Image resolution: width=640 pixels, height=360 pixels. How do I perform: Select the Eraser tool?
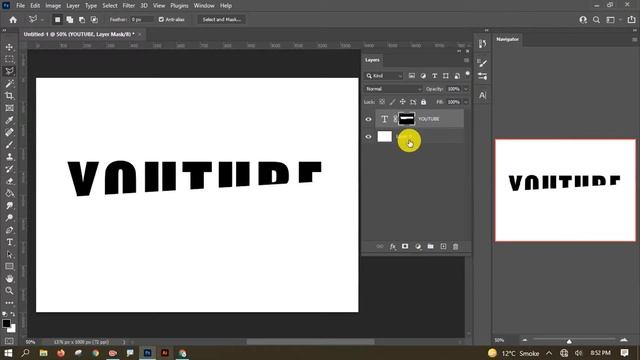tap(9, 181)
